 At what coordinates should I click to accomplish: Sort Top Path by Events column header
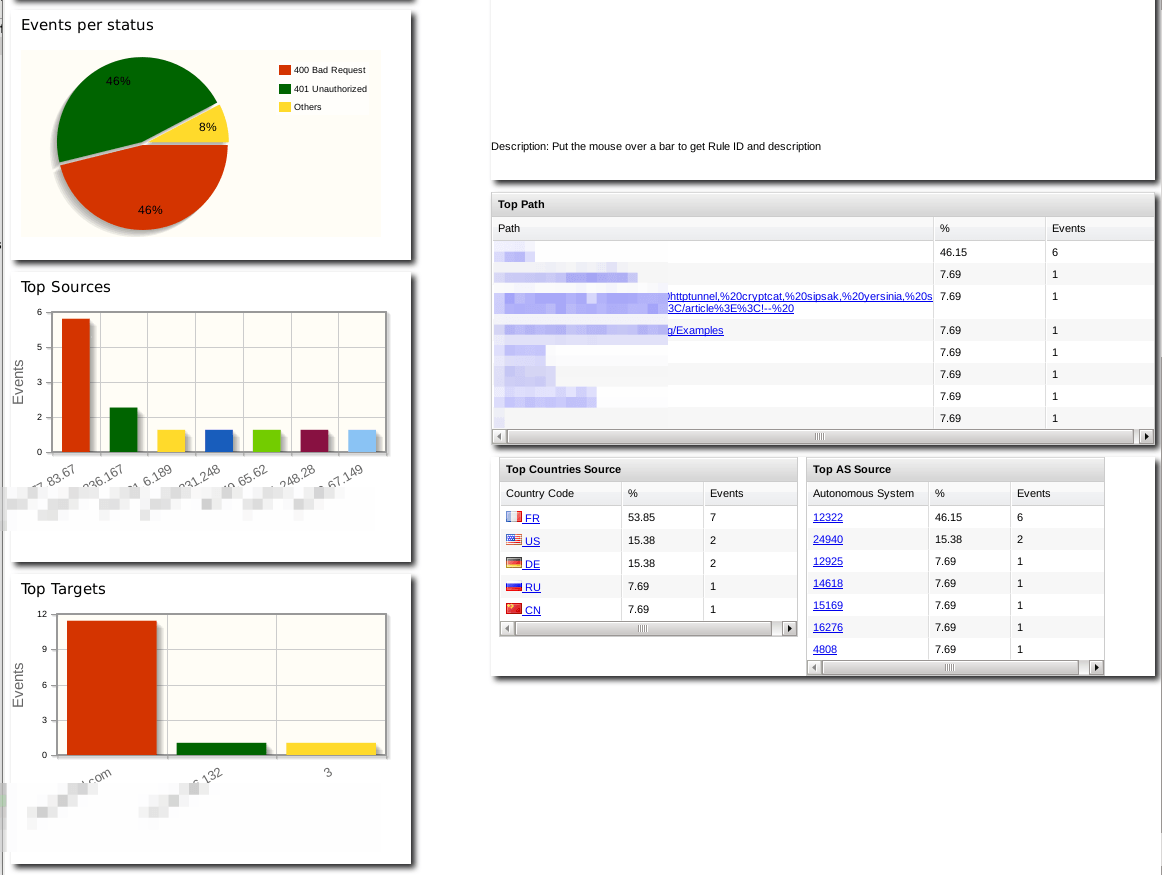click(x=1068, y=229)
